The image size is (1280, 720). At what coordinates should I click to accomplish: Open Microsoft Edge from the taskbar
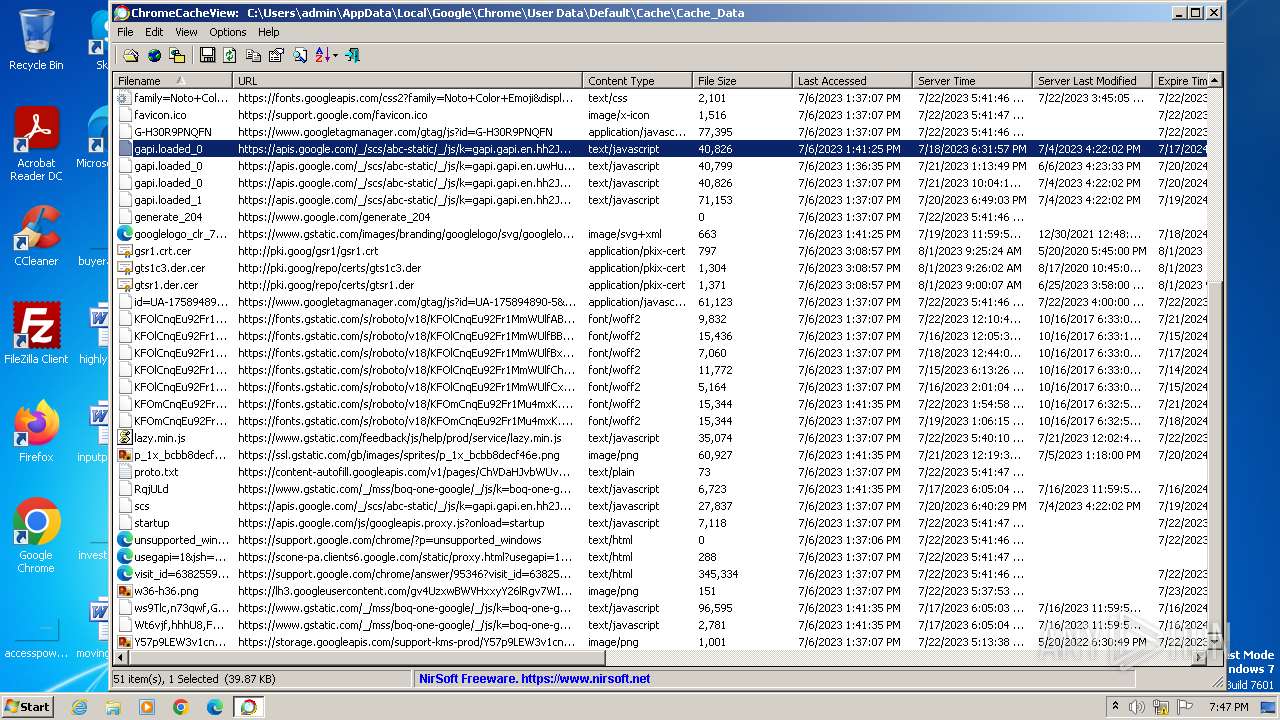pos(214,707)
